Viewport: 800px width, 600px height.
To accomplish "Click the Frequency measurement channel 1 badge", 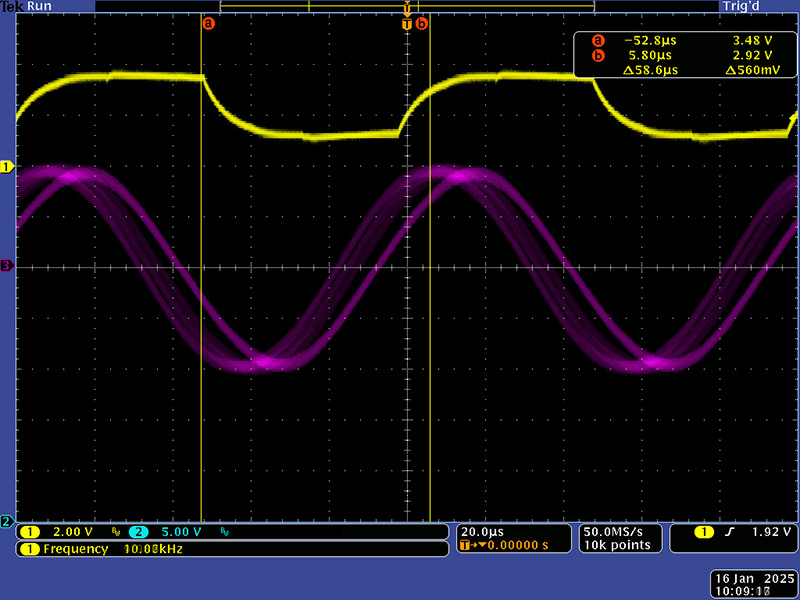I will (x=27, y=549).
